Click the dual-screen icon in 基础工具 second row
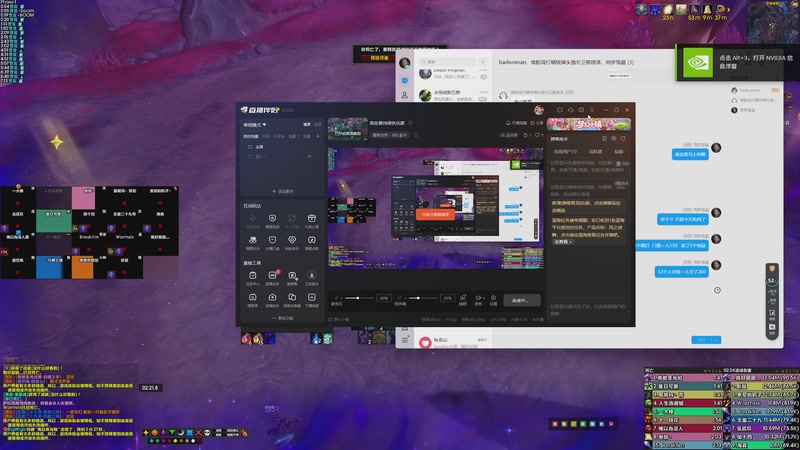 tap(292, 297)
